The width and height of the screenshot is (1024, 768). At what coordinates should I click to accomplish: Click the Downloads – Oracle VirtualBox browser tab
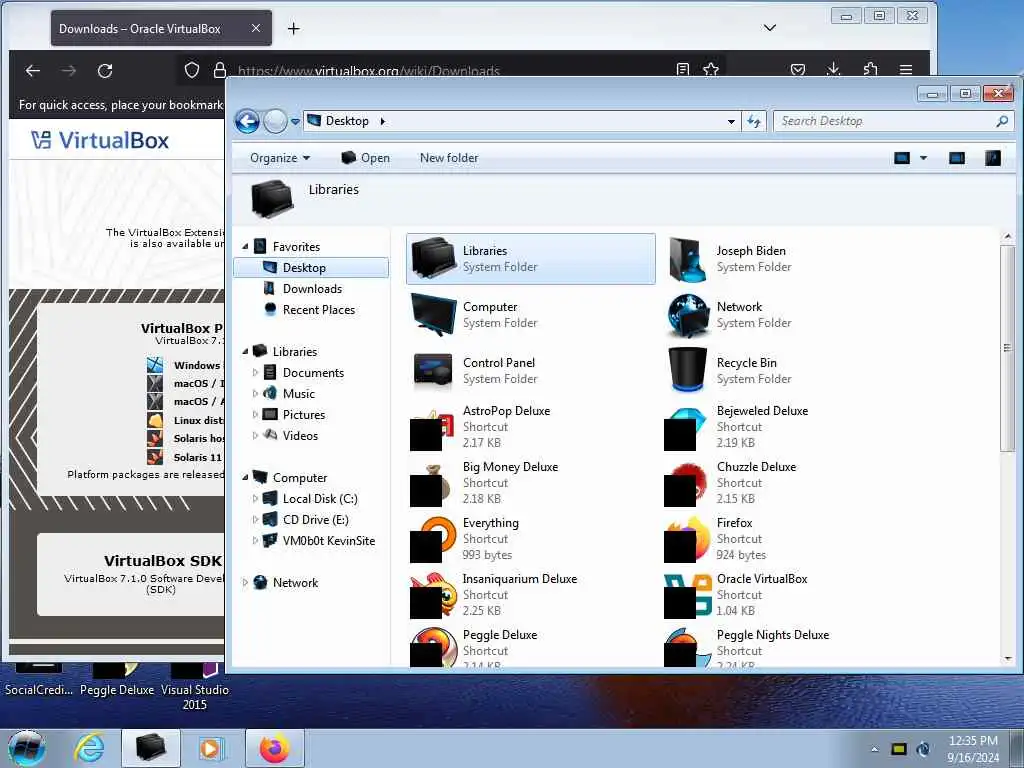pos(161,29)
